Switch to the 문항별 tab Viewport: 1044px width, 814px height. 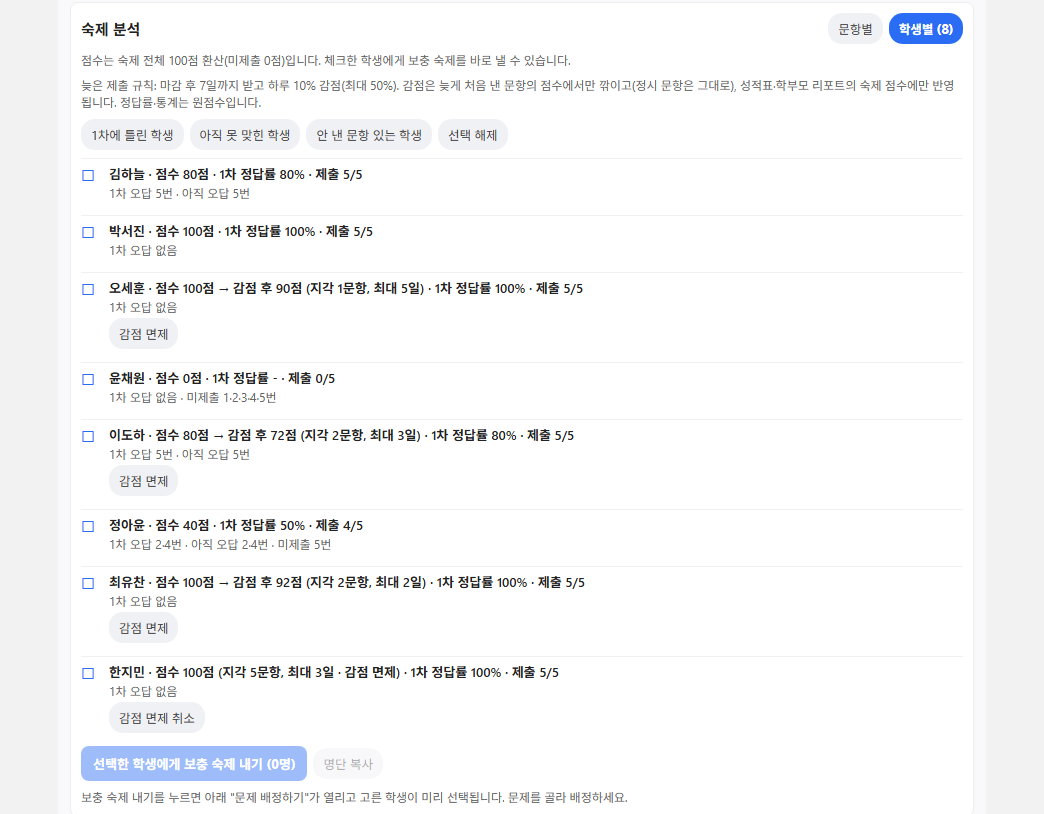(x=855, y=29)
